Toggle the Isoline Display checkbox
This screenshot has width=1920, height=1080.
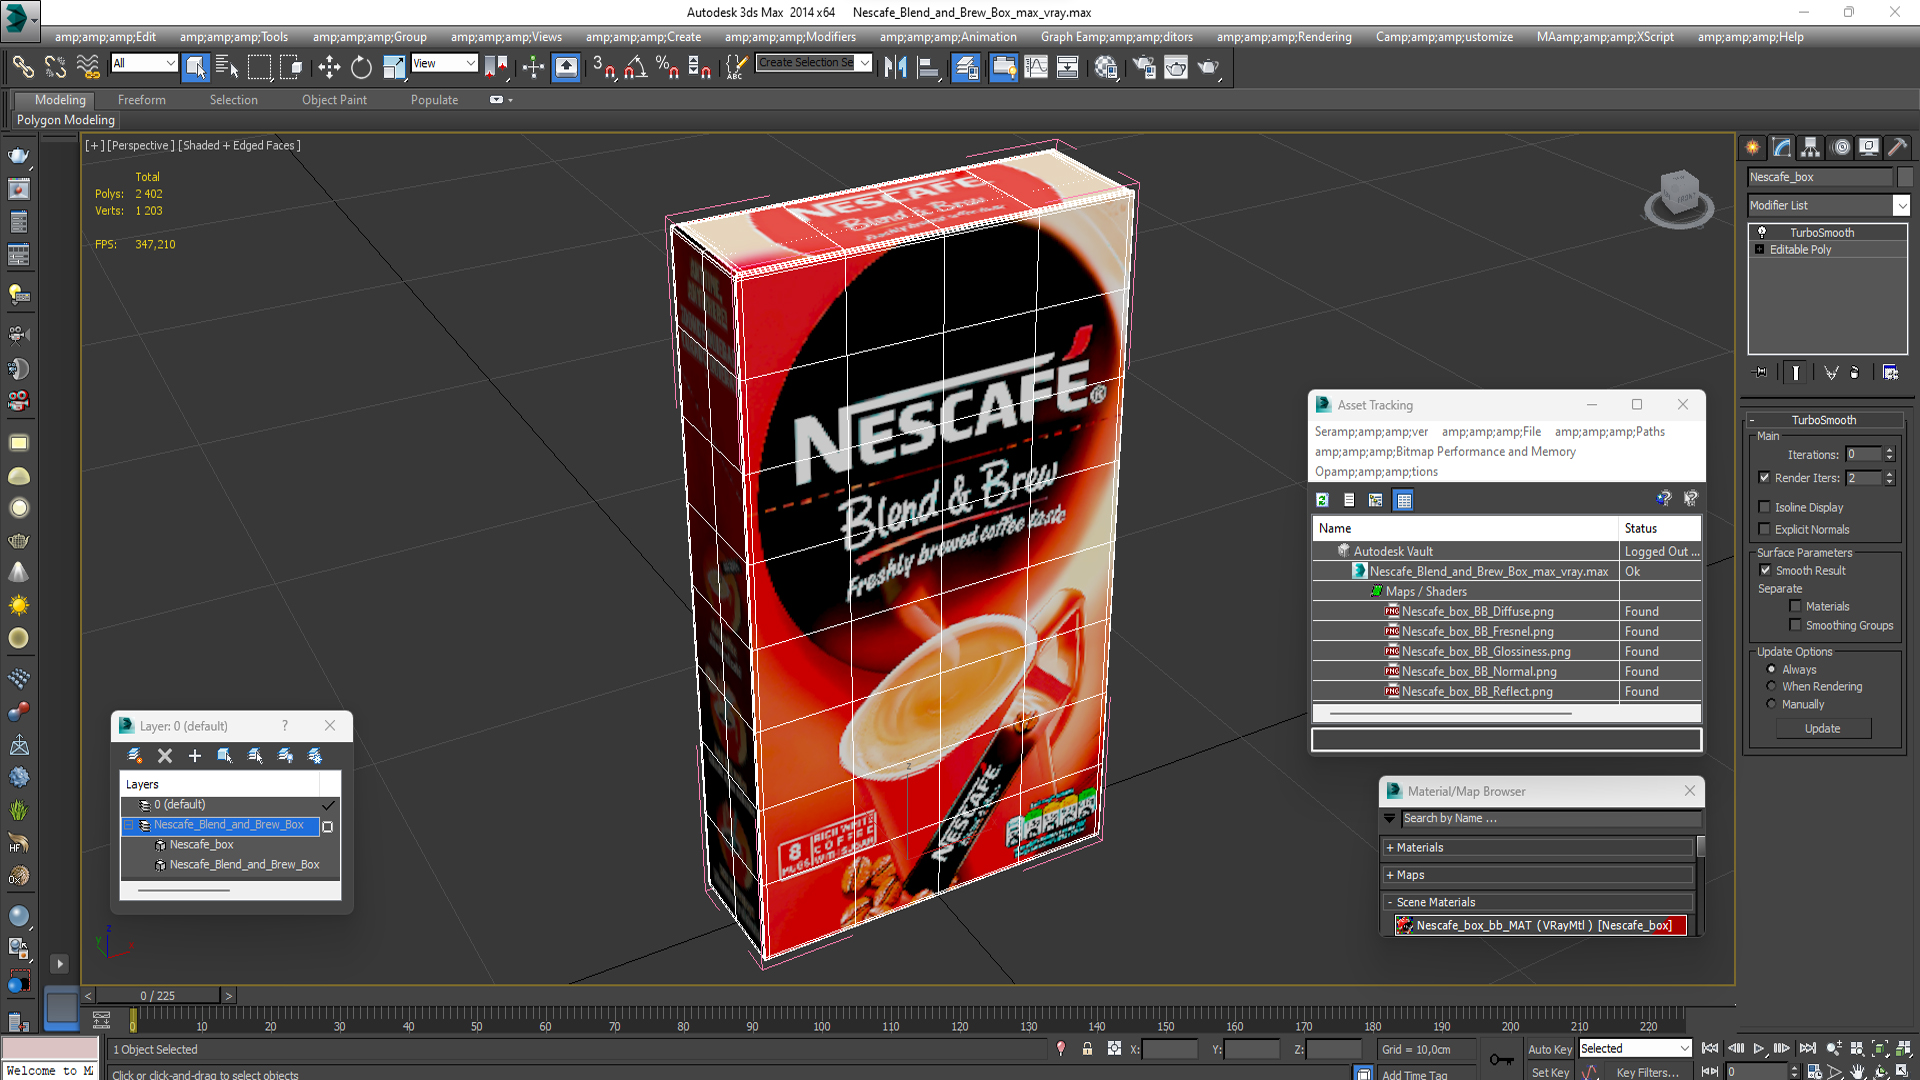[1765, 507]
